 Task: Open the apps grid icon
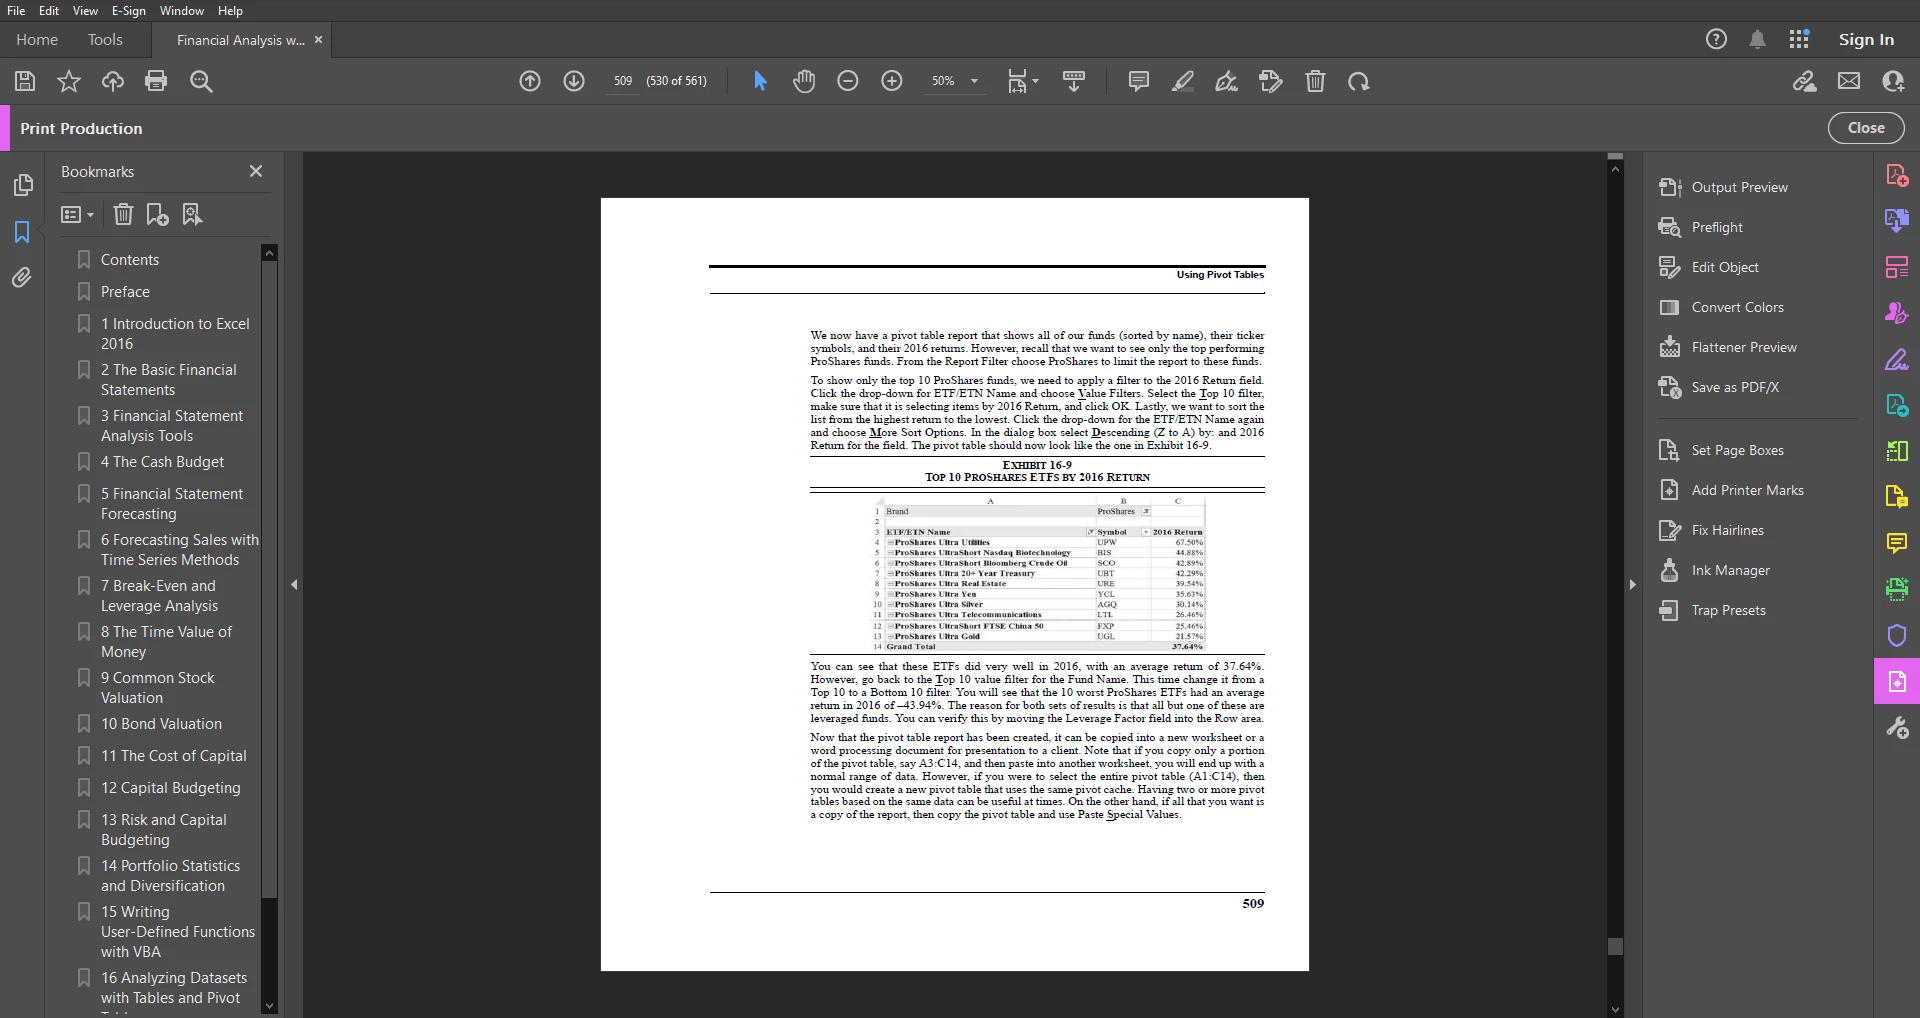pos(1799,39)
